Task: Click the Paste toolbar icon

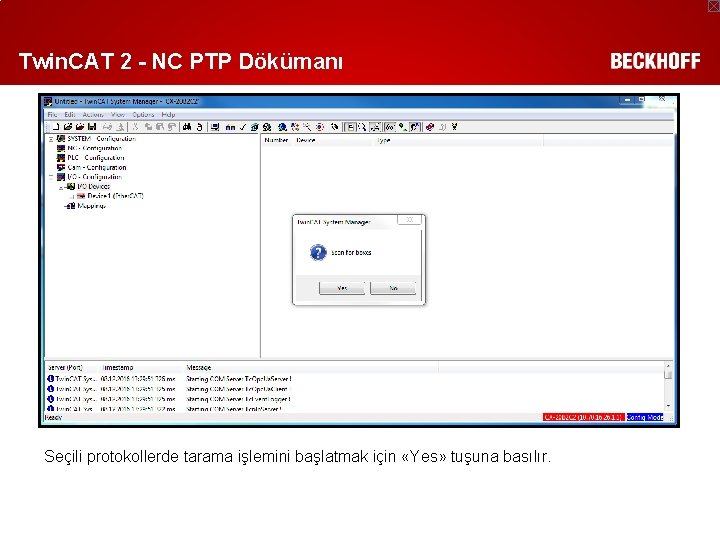Action: point(159,127)
